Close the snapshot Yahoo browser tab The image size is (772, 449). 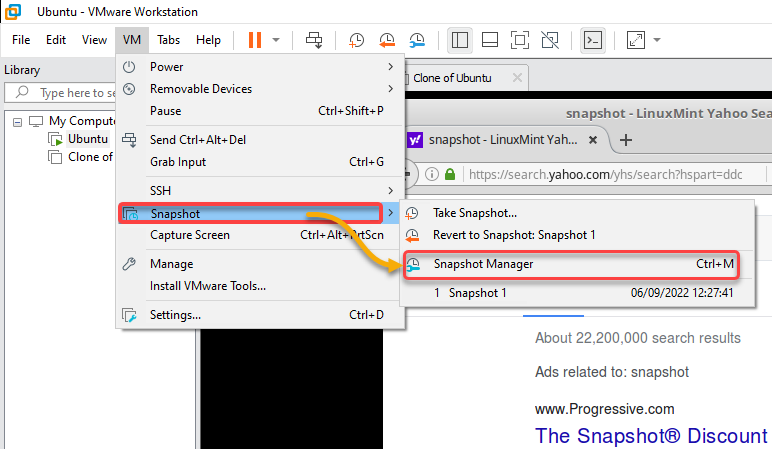click(x=593, y=140)
